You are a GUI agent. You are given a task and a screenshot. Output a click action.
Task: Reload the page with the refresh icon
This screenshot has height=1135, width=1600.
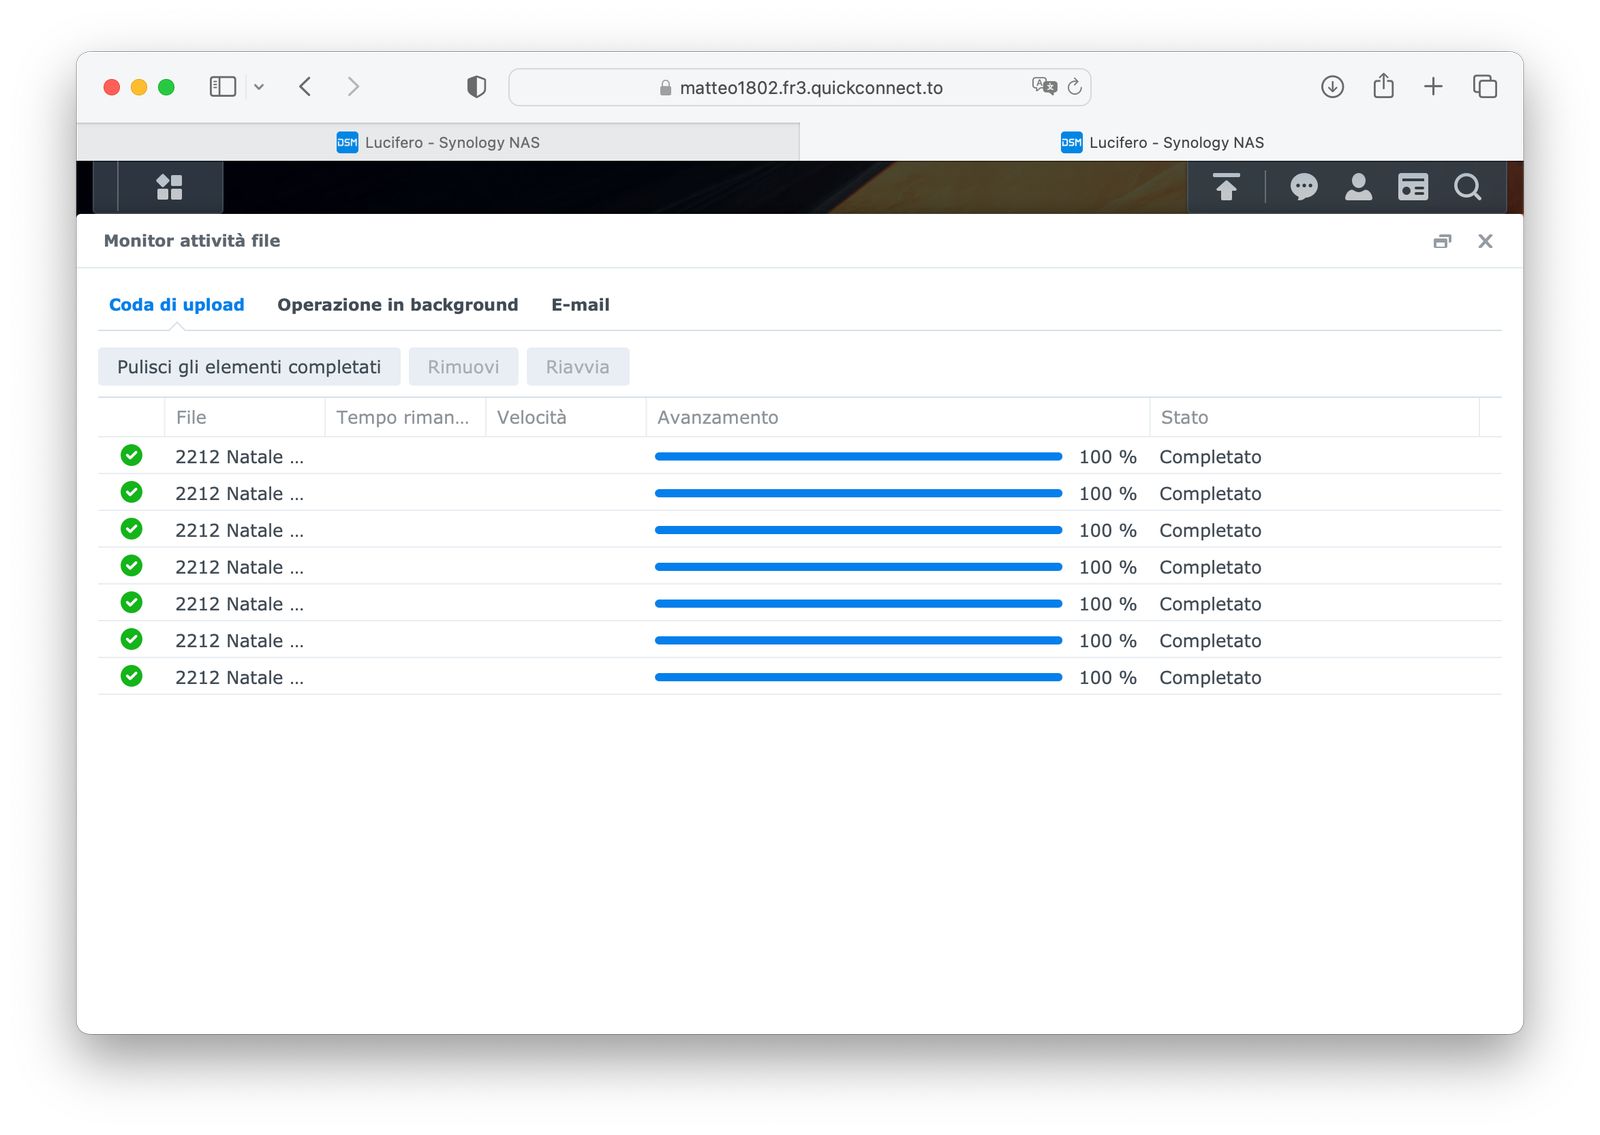click(1075, 87)
